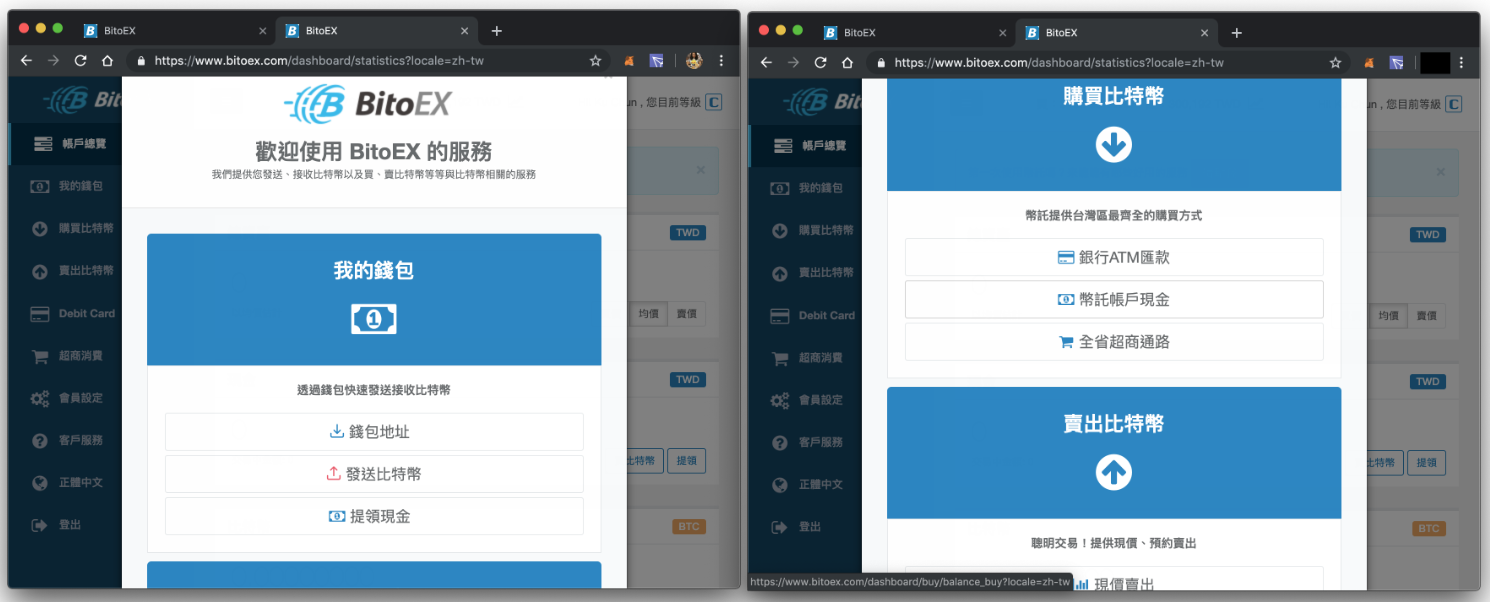Open 我的錢包 in right window sidebar
This screenshot has height=602, width=1490.
click(x=805, y=188)
